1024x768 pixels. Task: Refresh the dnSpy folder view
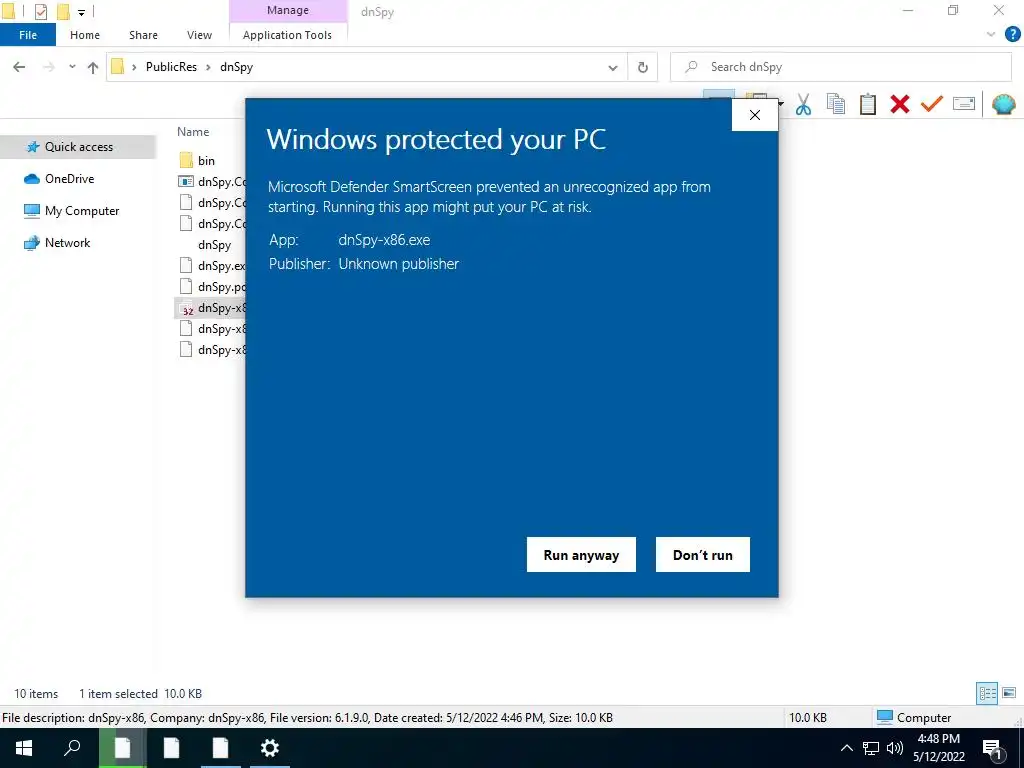pyautogui.click(x=643, y=67)
